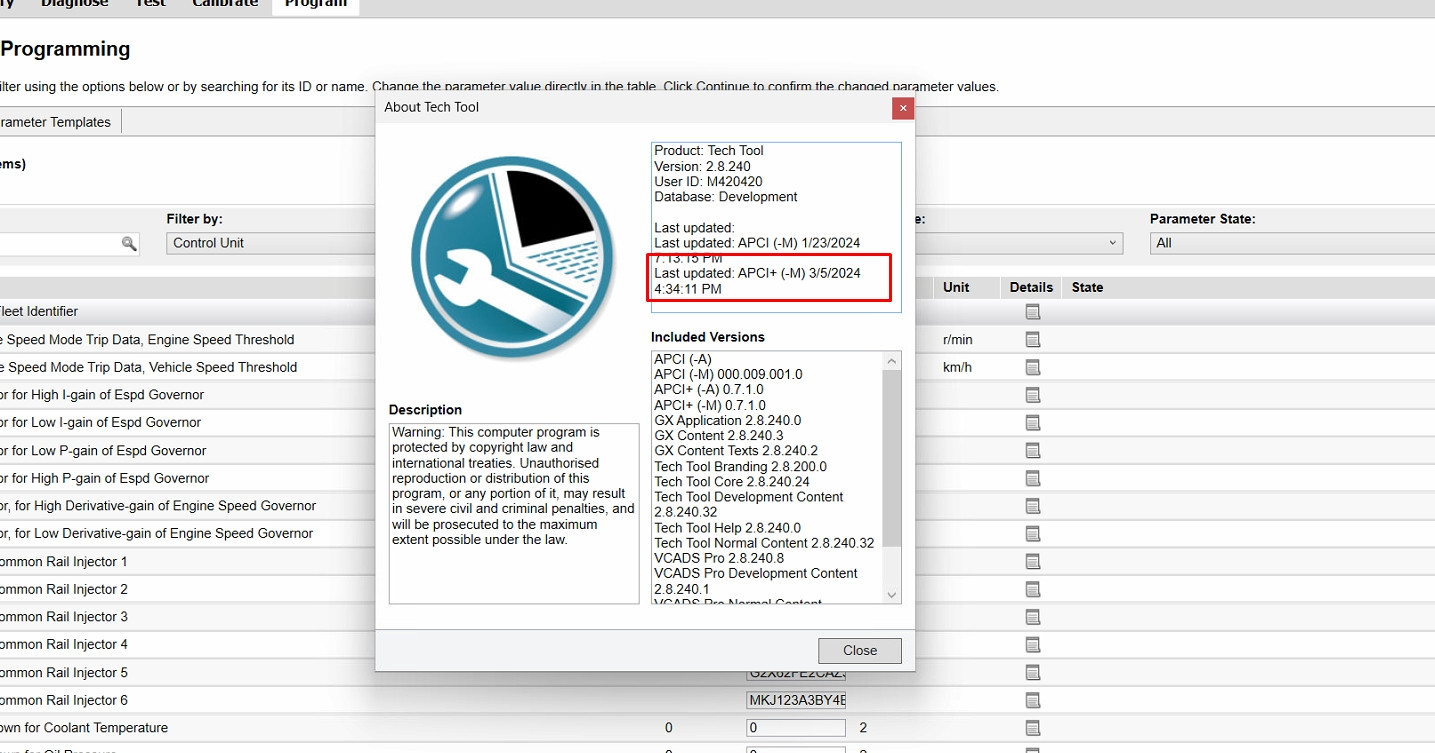Click 'User ID: M420420' text
The image size is (1435, 753).
point(708,182)
